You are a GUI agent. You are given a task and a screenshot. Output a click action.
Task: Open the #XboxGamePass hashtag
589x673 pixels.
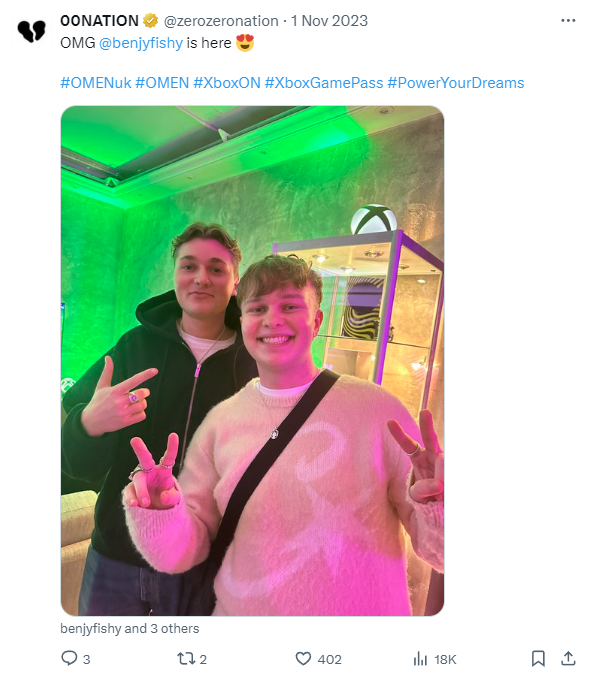pyautogui.click(x=324, y=83)
